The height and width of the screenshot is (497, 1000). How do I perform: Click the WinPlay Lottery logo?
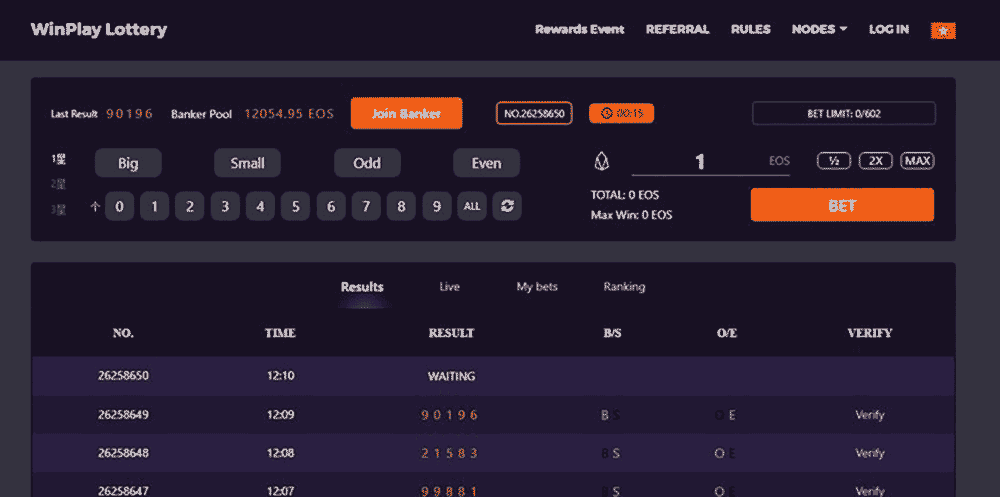tap(99, 29)
